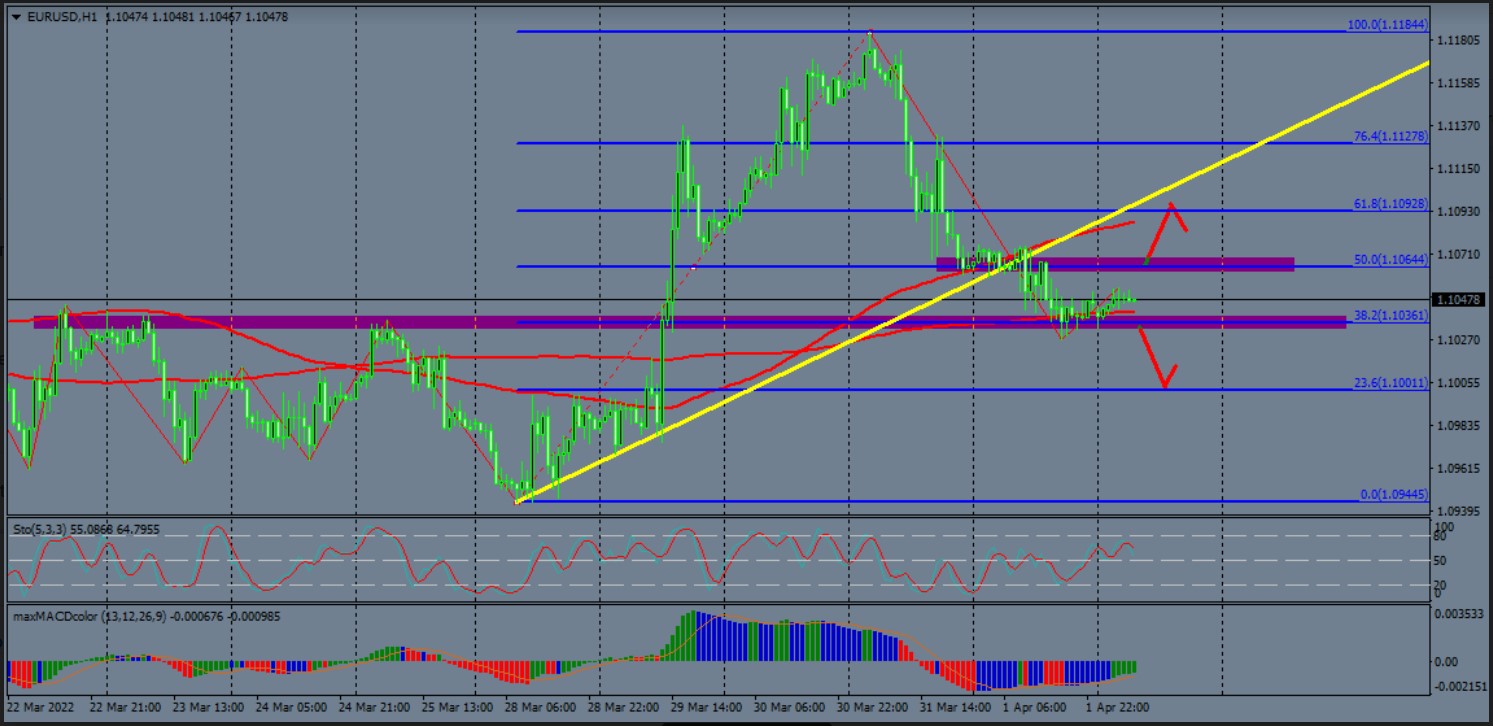Click the 1.11585 price scale value

(1459, 84)
